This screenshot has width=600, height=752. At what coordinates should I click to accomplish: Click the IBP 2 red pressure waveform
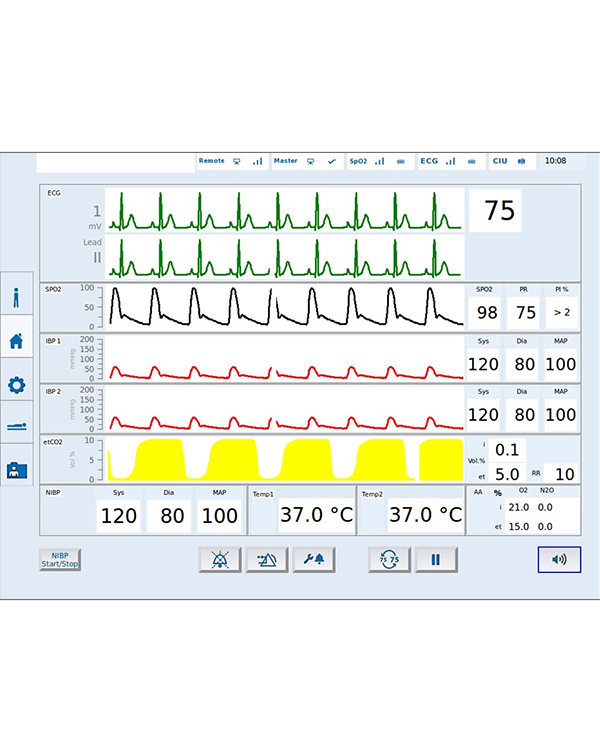pyautogui.click(x=285, y=409)
